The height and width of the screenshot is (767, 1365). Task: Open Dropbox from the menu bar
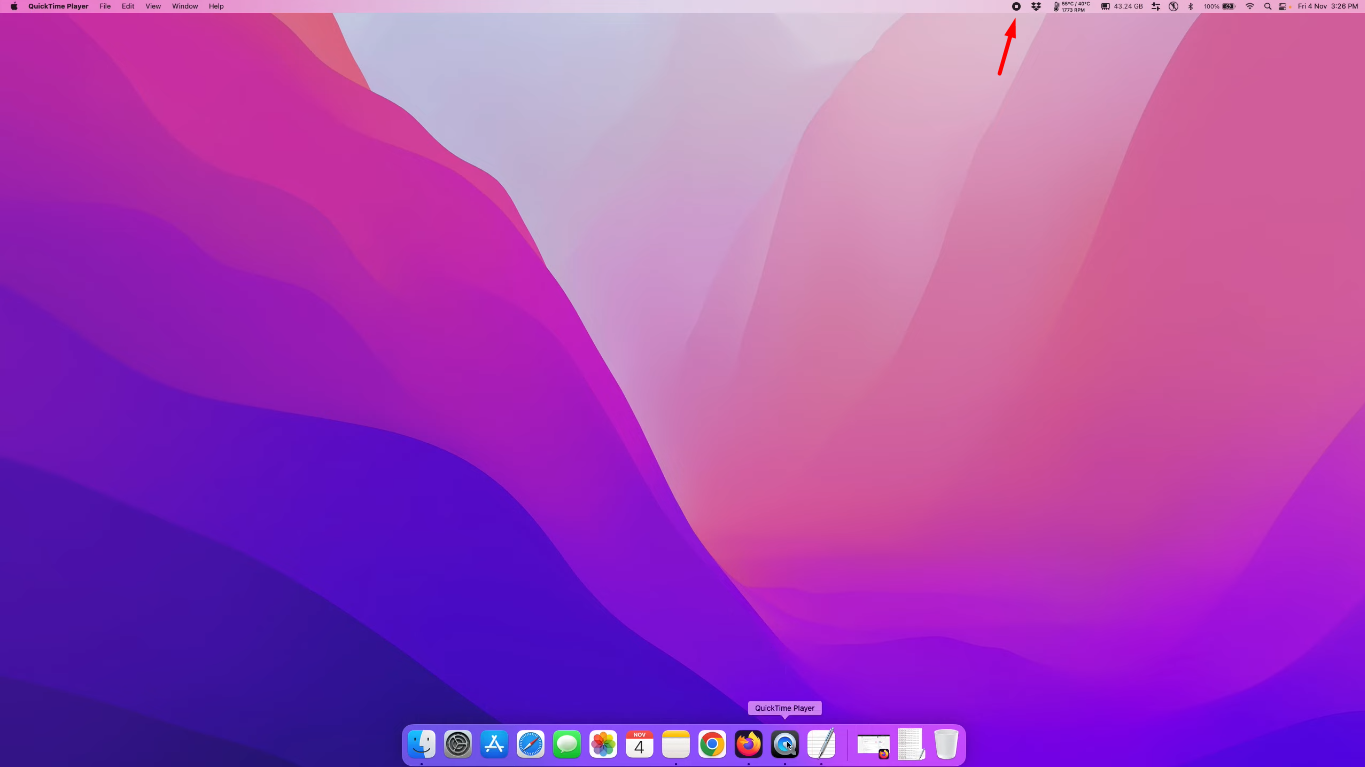pos(1036,6)
